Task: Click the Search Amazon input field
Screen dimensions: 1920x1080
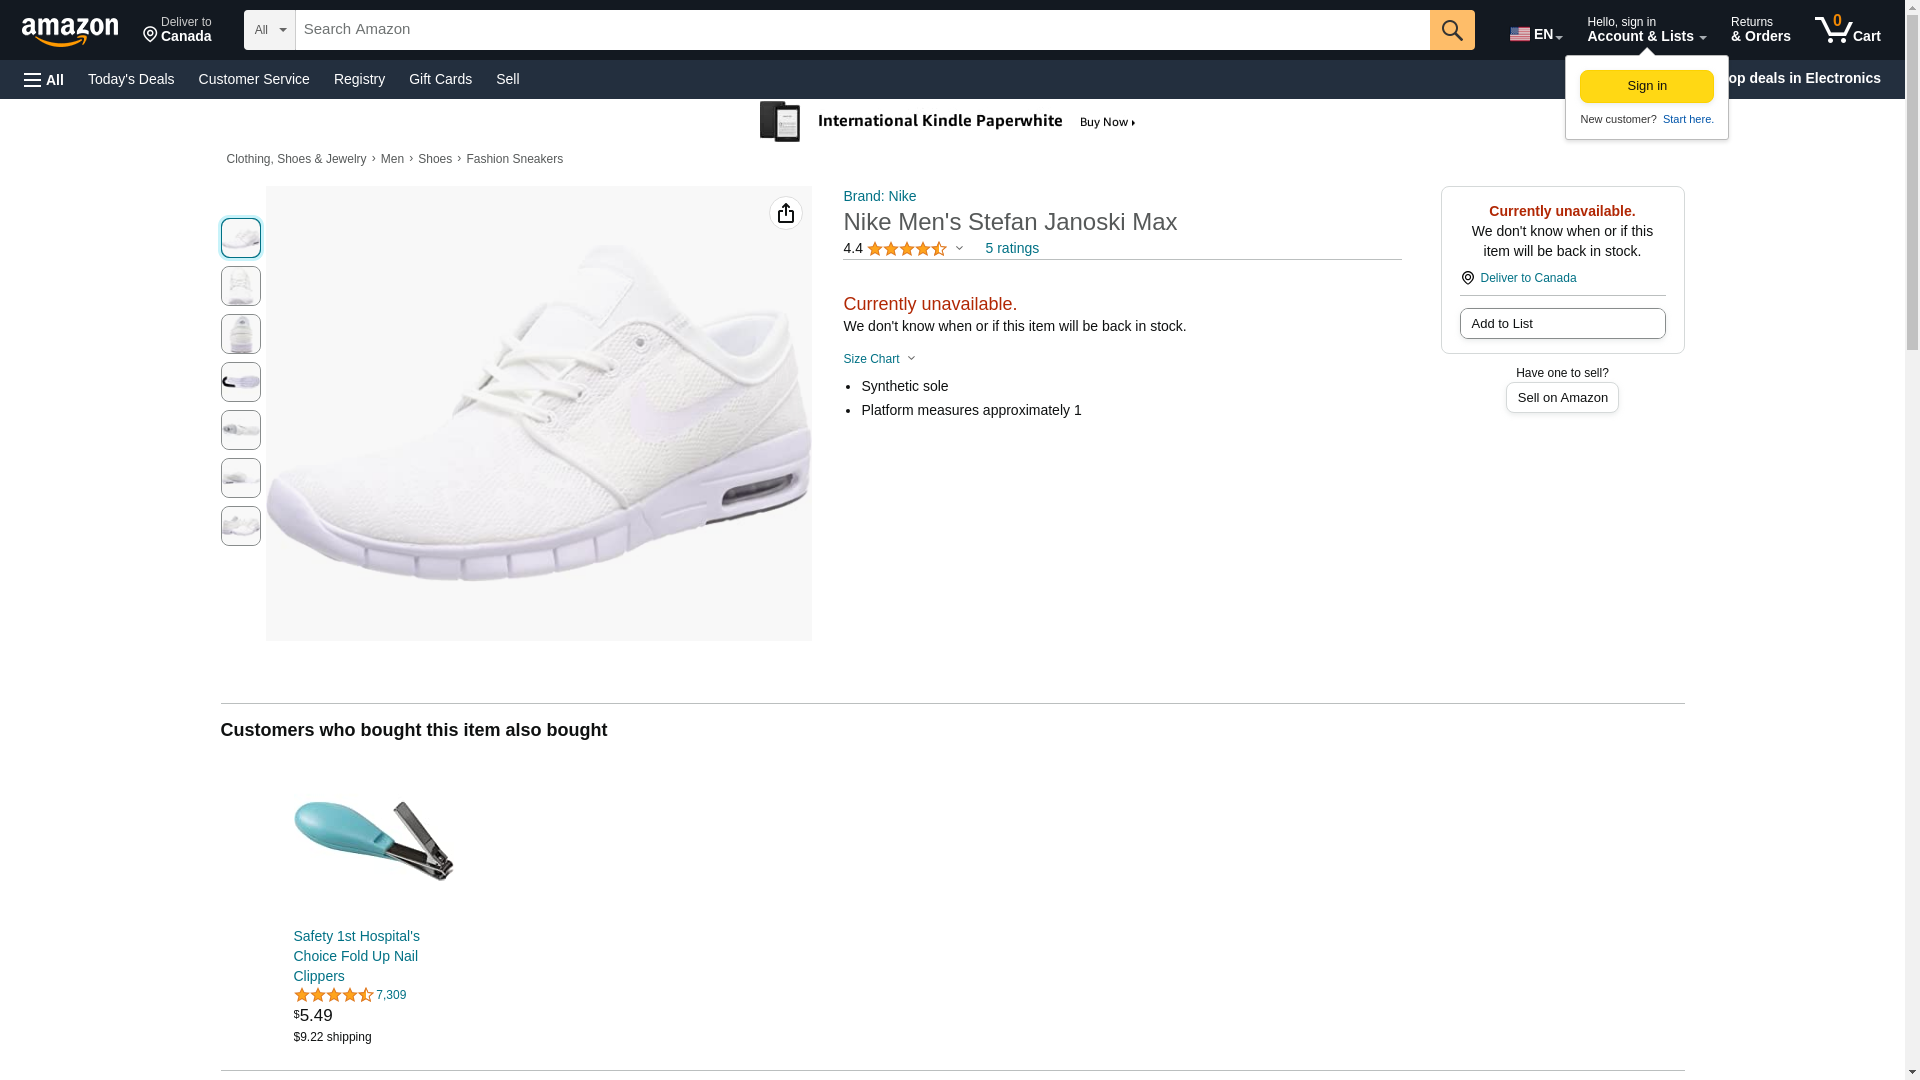Action: (862, 30)
